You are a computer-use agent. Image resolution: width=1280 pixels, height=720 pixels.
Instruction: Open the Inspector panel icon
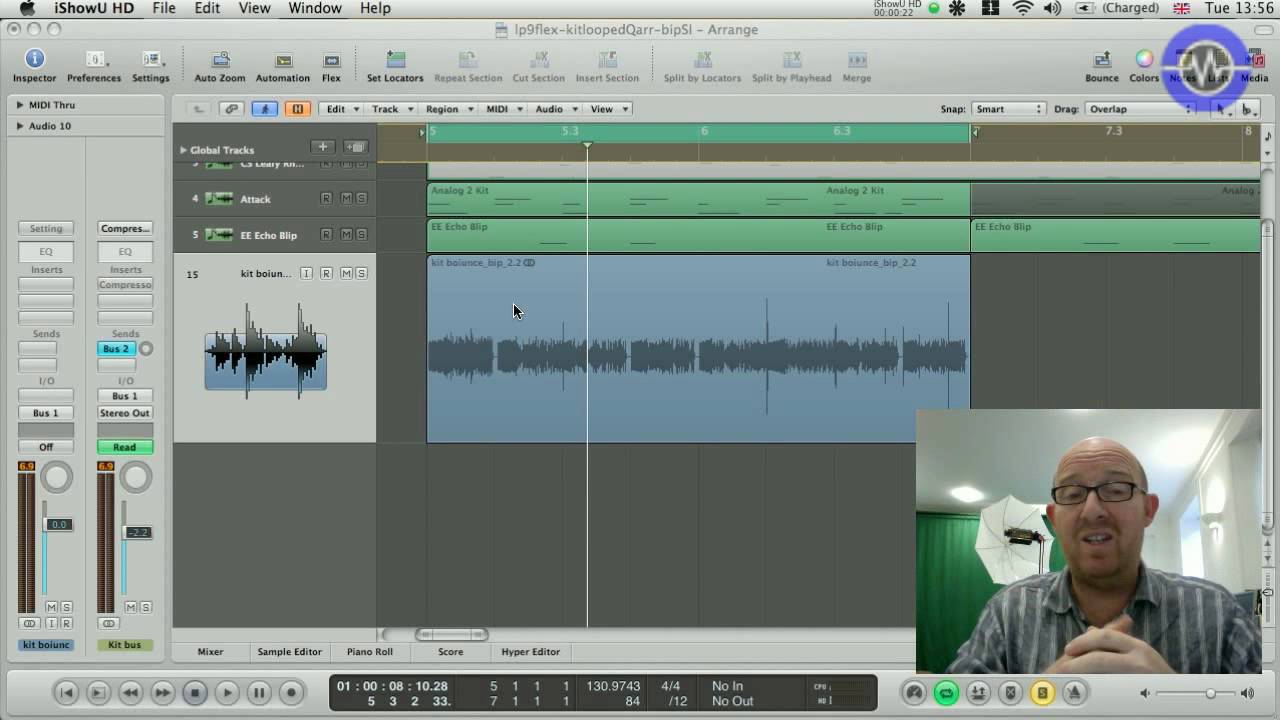[x=35, y=59]
